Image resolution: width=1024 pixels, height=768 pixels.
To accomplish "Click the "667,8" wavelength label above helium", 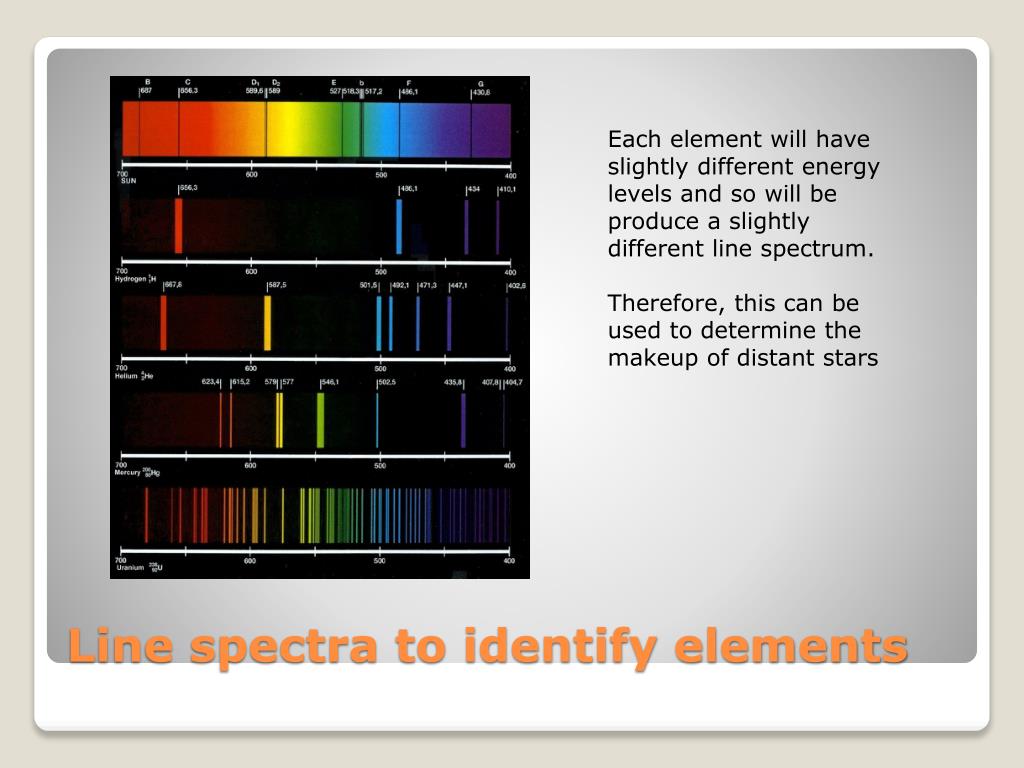I will pos(174,285).
